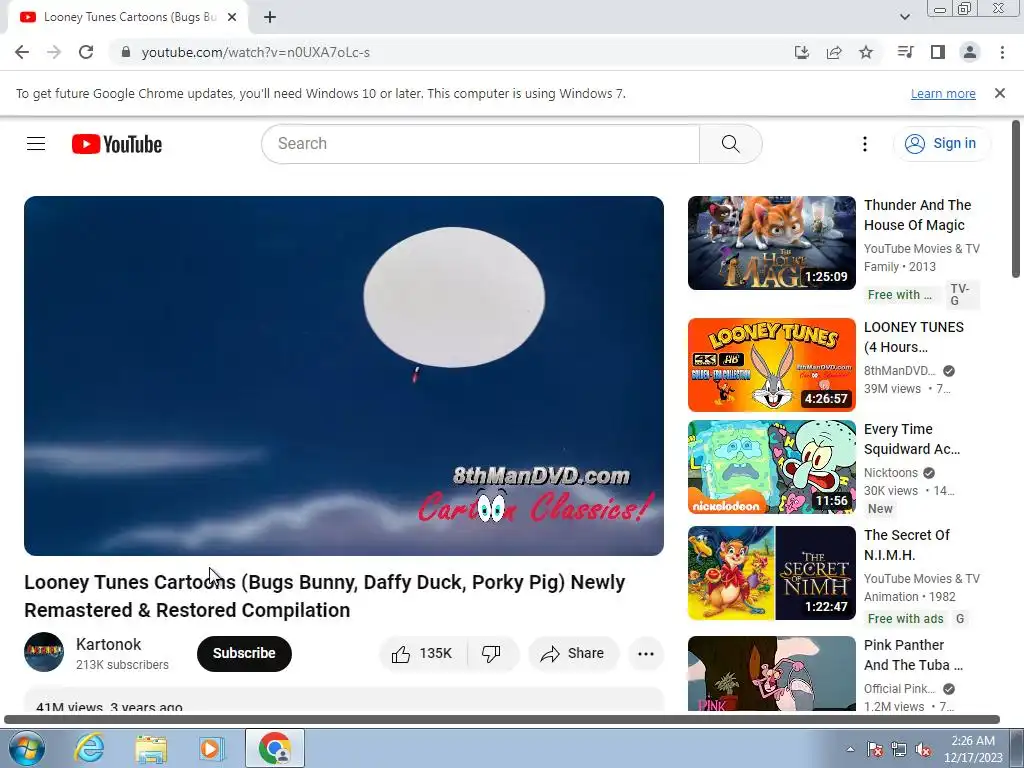Reload the page with the refresh icon
1024x768 pixels.
[86, 52]
